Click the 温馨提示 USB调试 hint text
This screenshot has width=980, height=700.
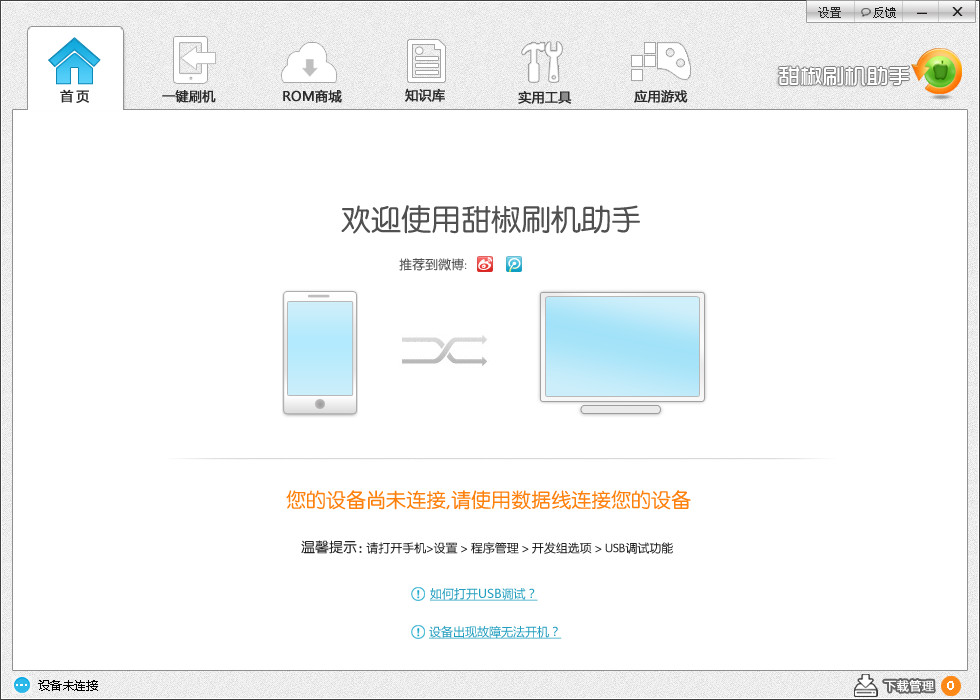pos(487,548)
